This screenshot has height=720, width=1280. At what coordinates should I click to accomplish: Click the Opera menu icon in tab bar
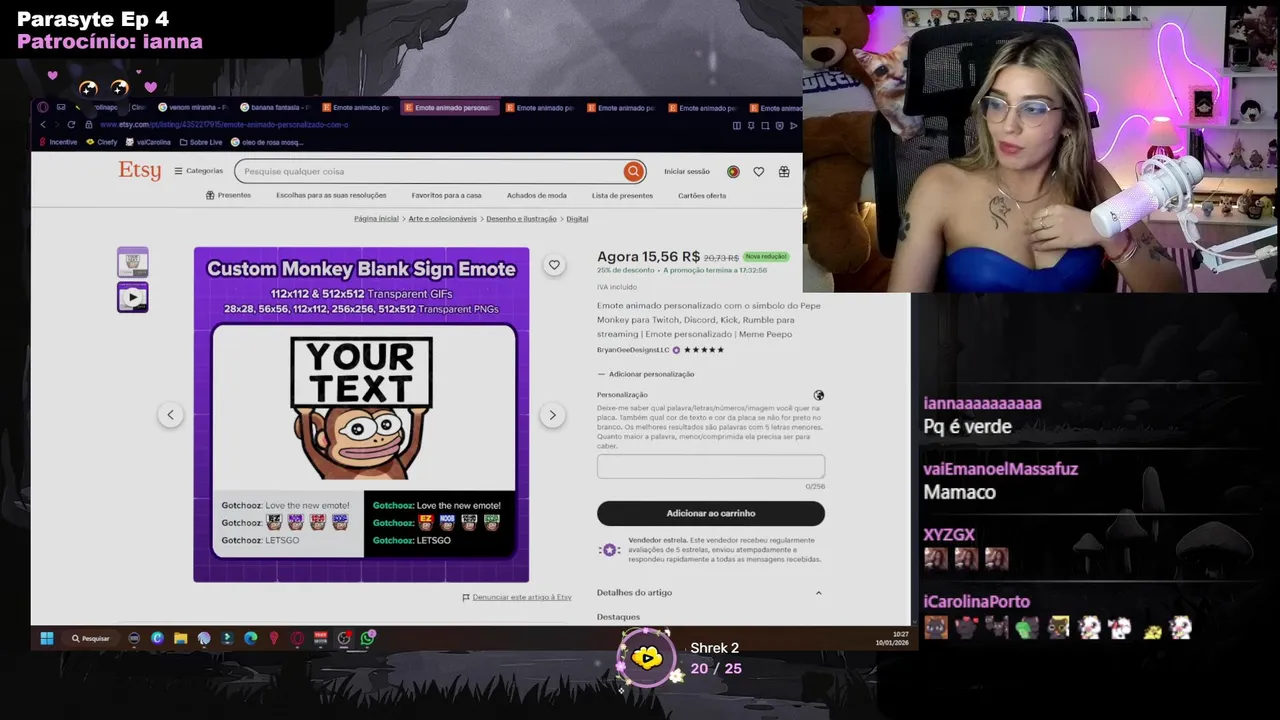pyautogui.click(x=43, y=107)
